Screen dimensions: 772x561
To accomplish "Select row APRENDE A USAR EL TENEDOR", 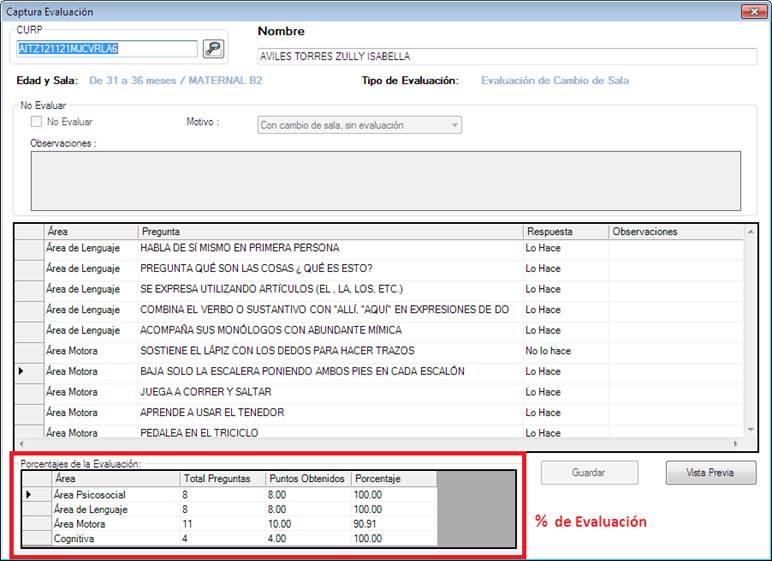I will (x=379, y=413).
